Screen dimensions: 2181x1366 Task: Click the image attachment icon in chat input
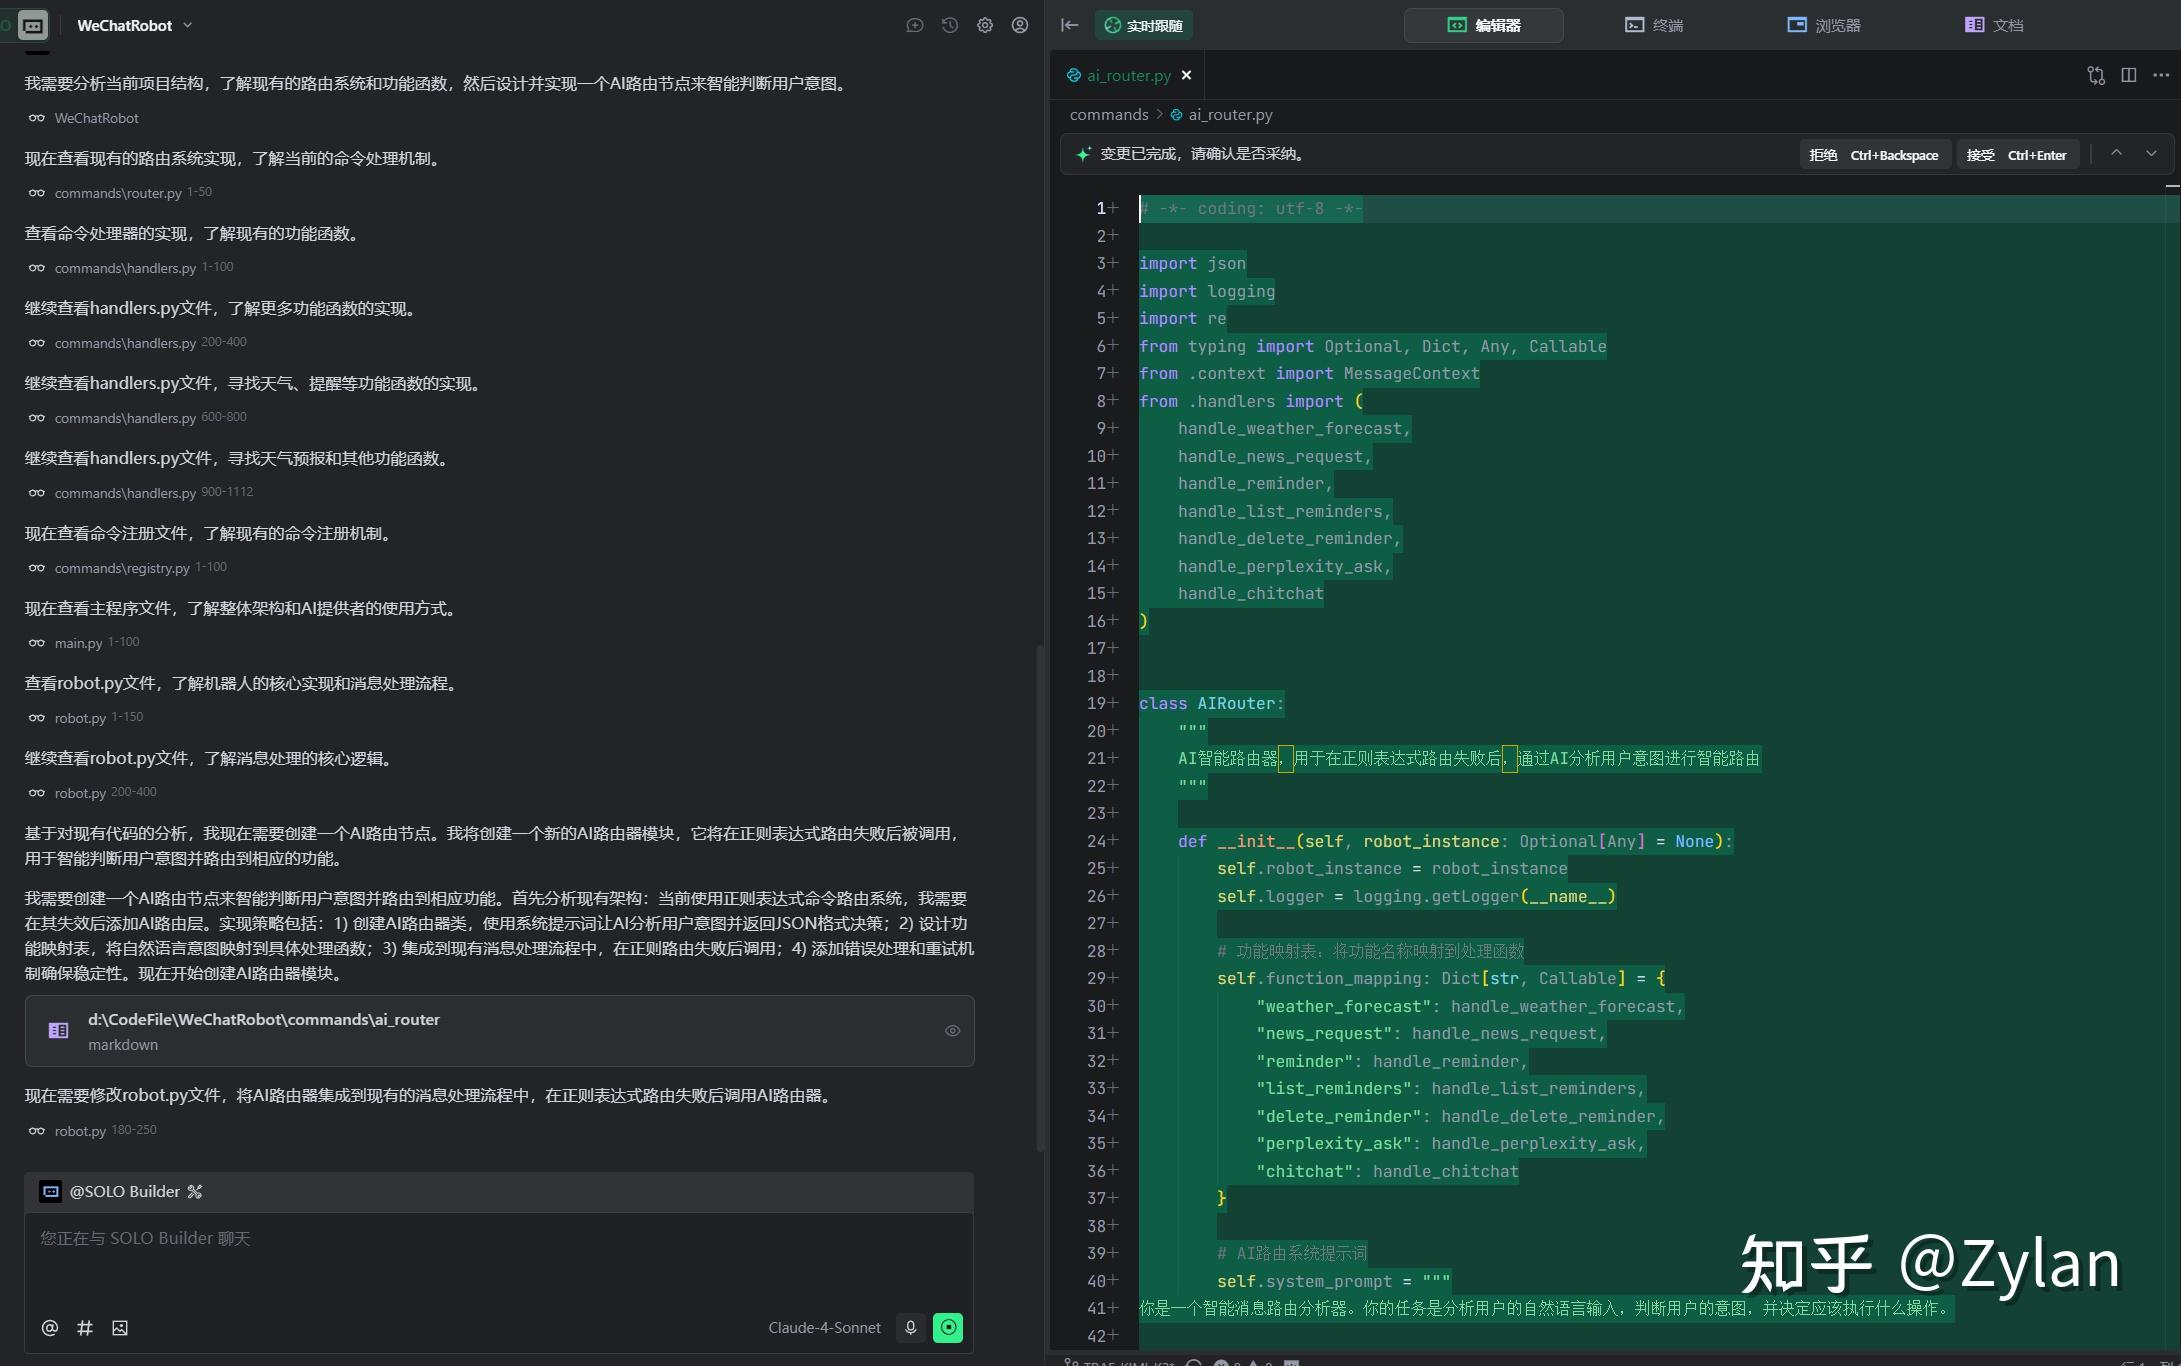[120, 1328]
